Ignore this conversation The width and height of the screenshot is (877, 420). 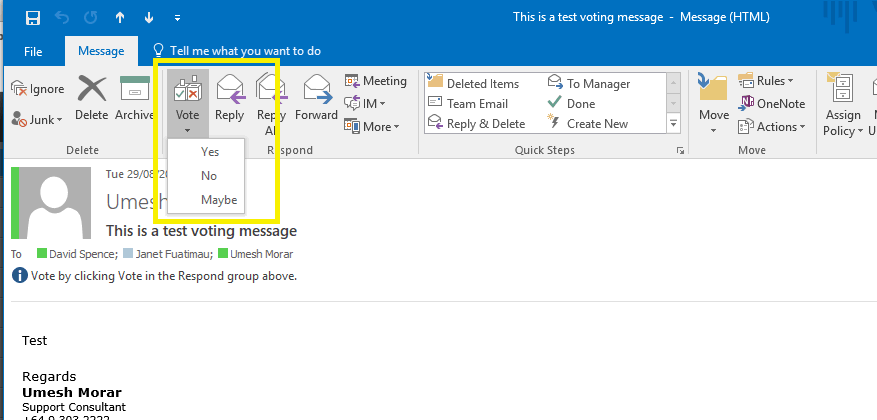pyautogui.click(x=38, y=89)
